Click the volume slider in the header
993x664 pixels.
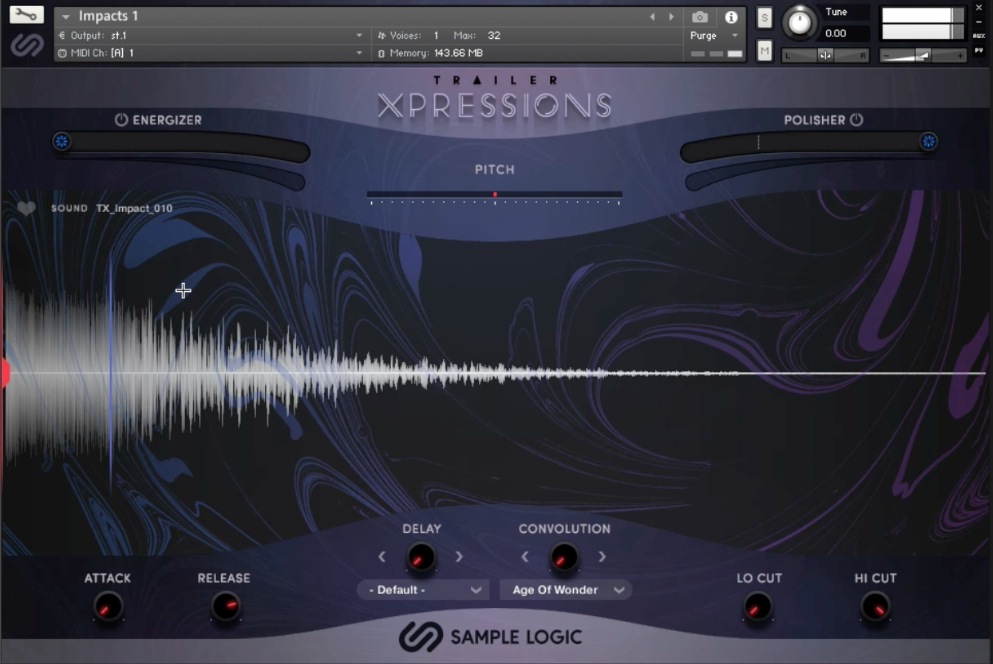click(923, 56)
